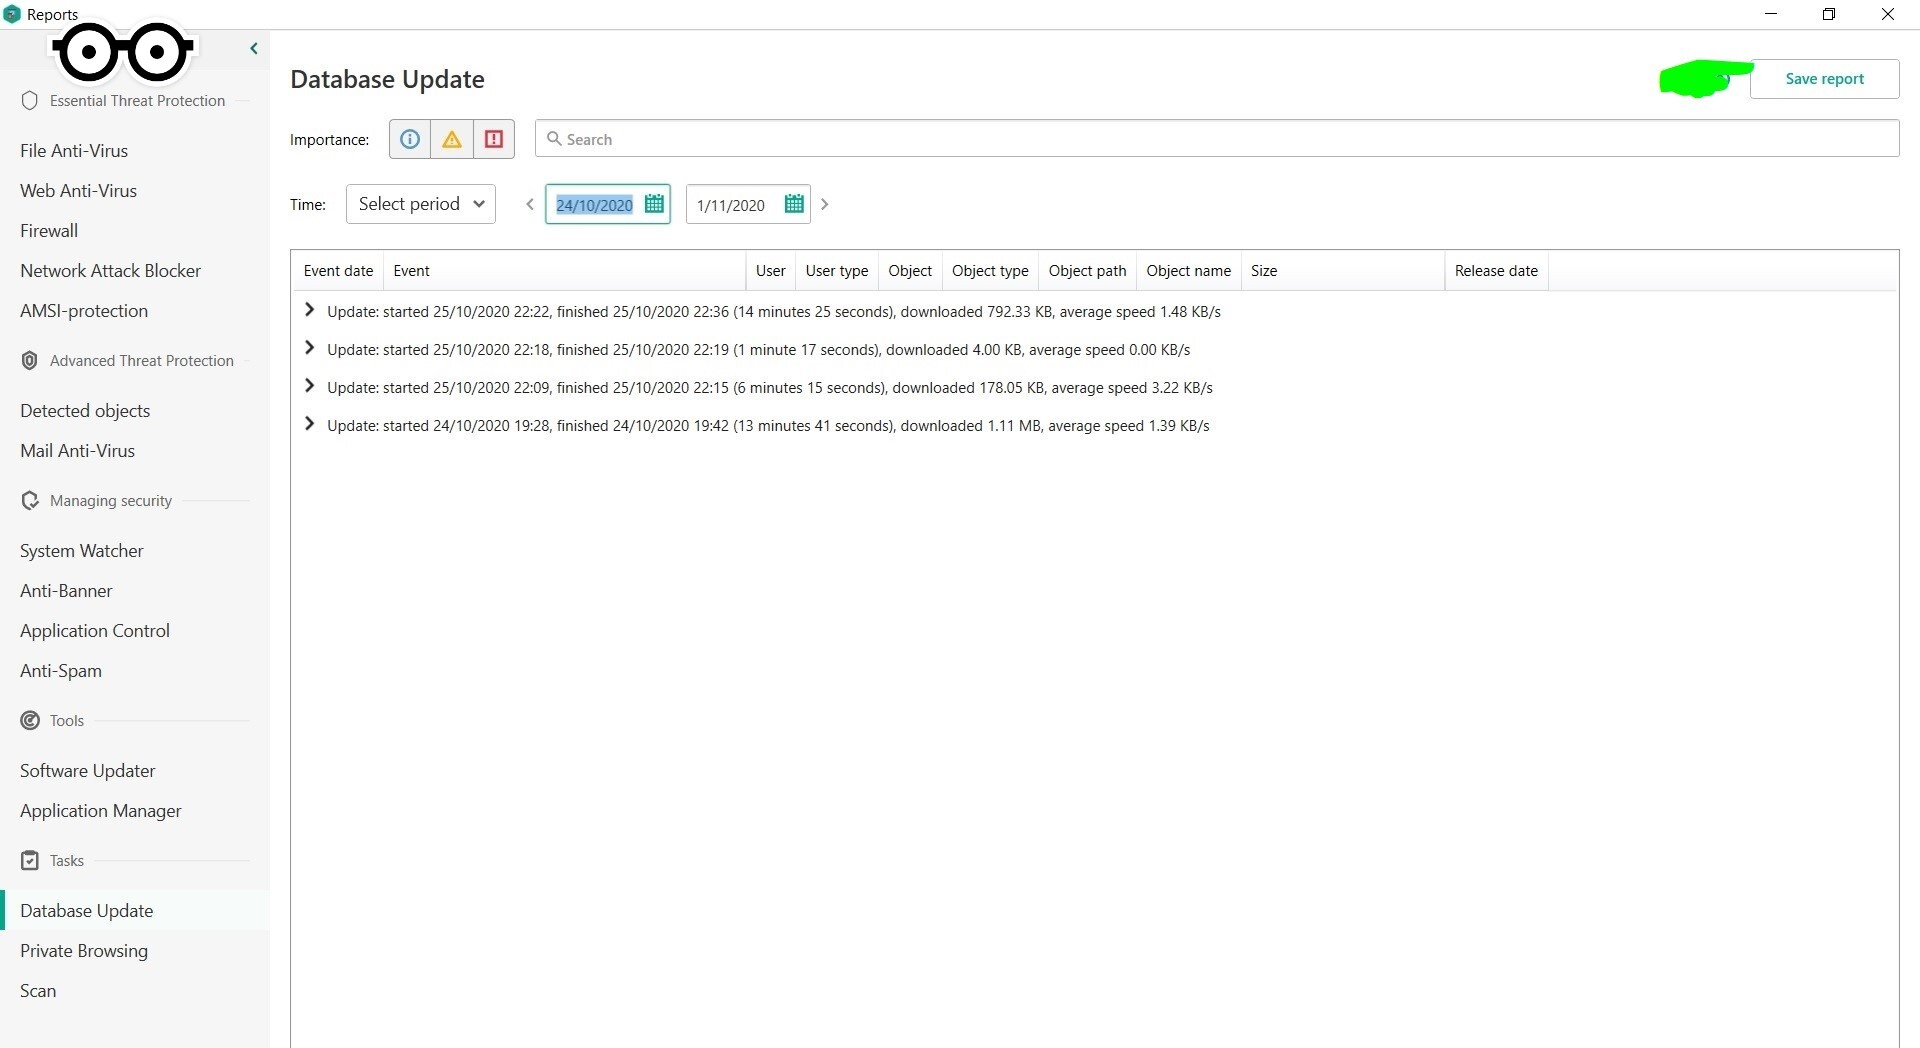The height and width of the screenshot is (1048, 1920).
Task: Sort by the User column header
Action: 770,271
